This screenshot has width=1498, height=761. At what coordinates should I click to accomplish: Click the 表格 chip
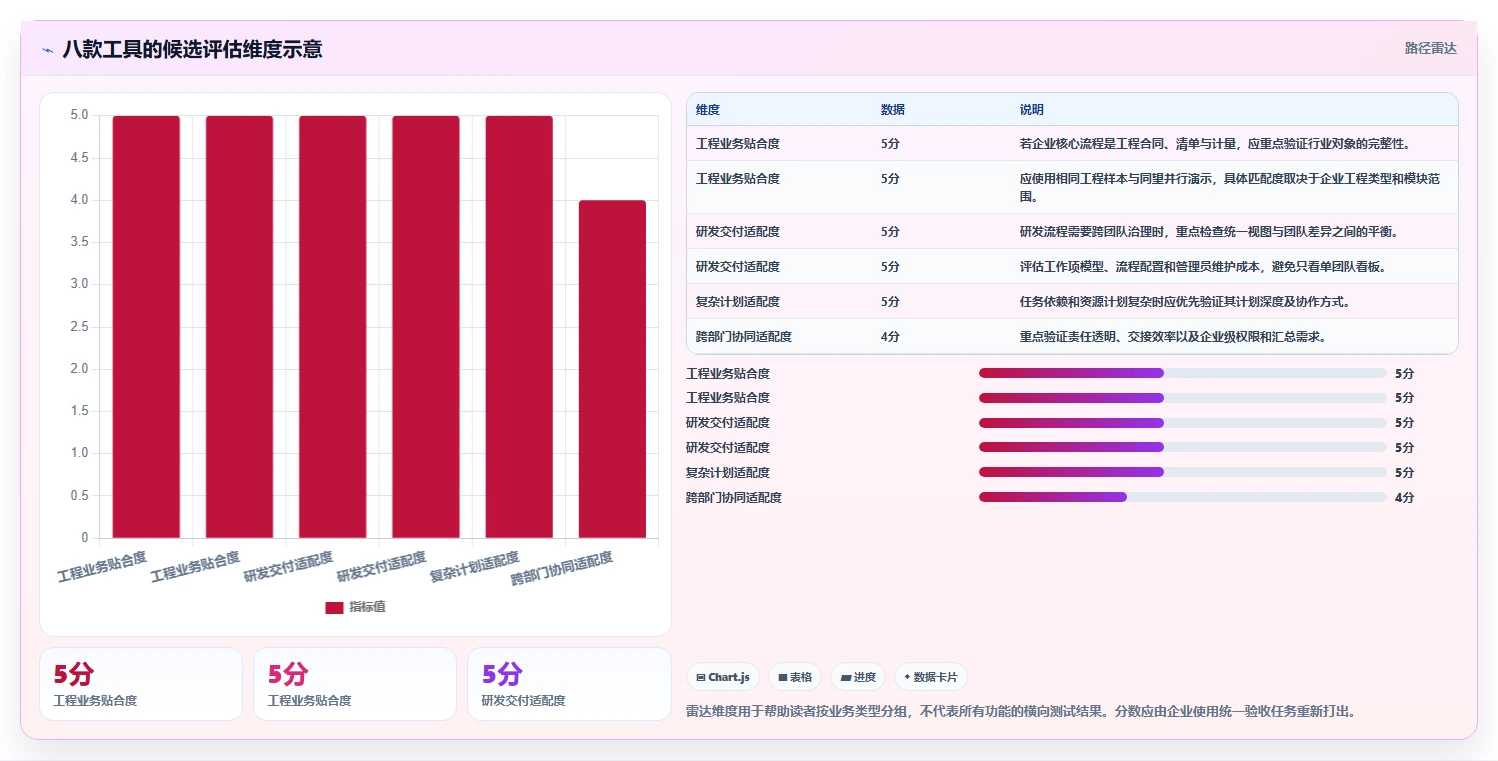[x=795, y=677]
